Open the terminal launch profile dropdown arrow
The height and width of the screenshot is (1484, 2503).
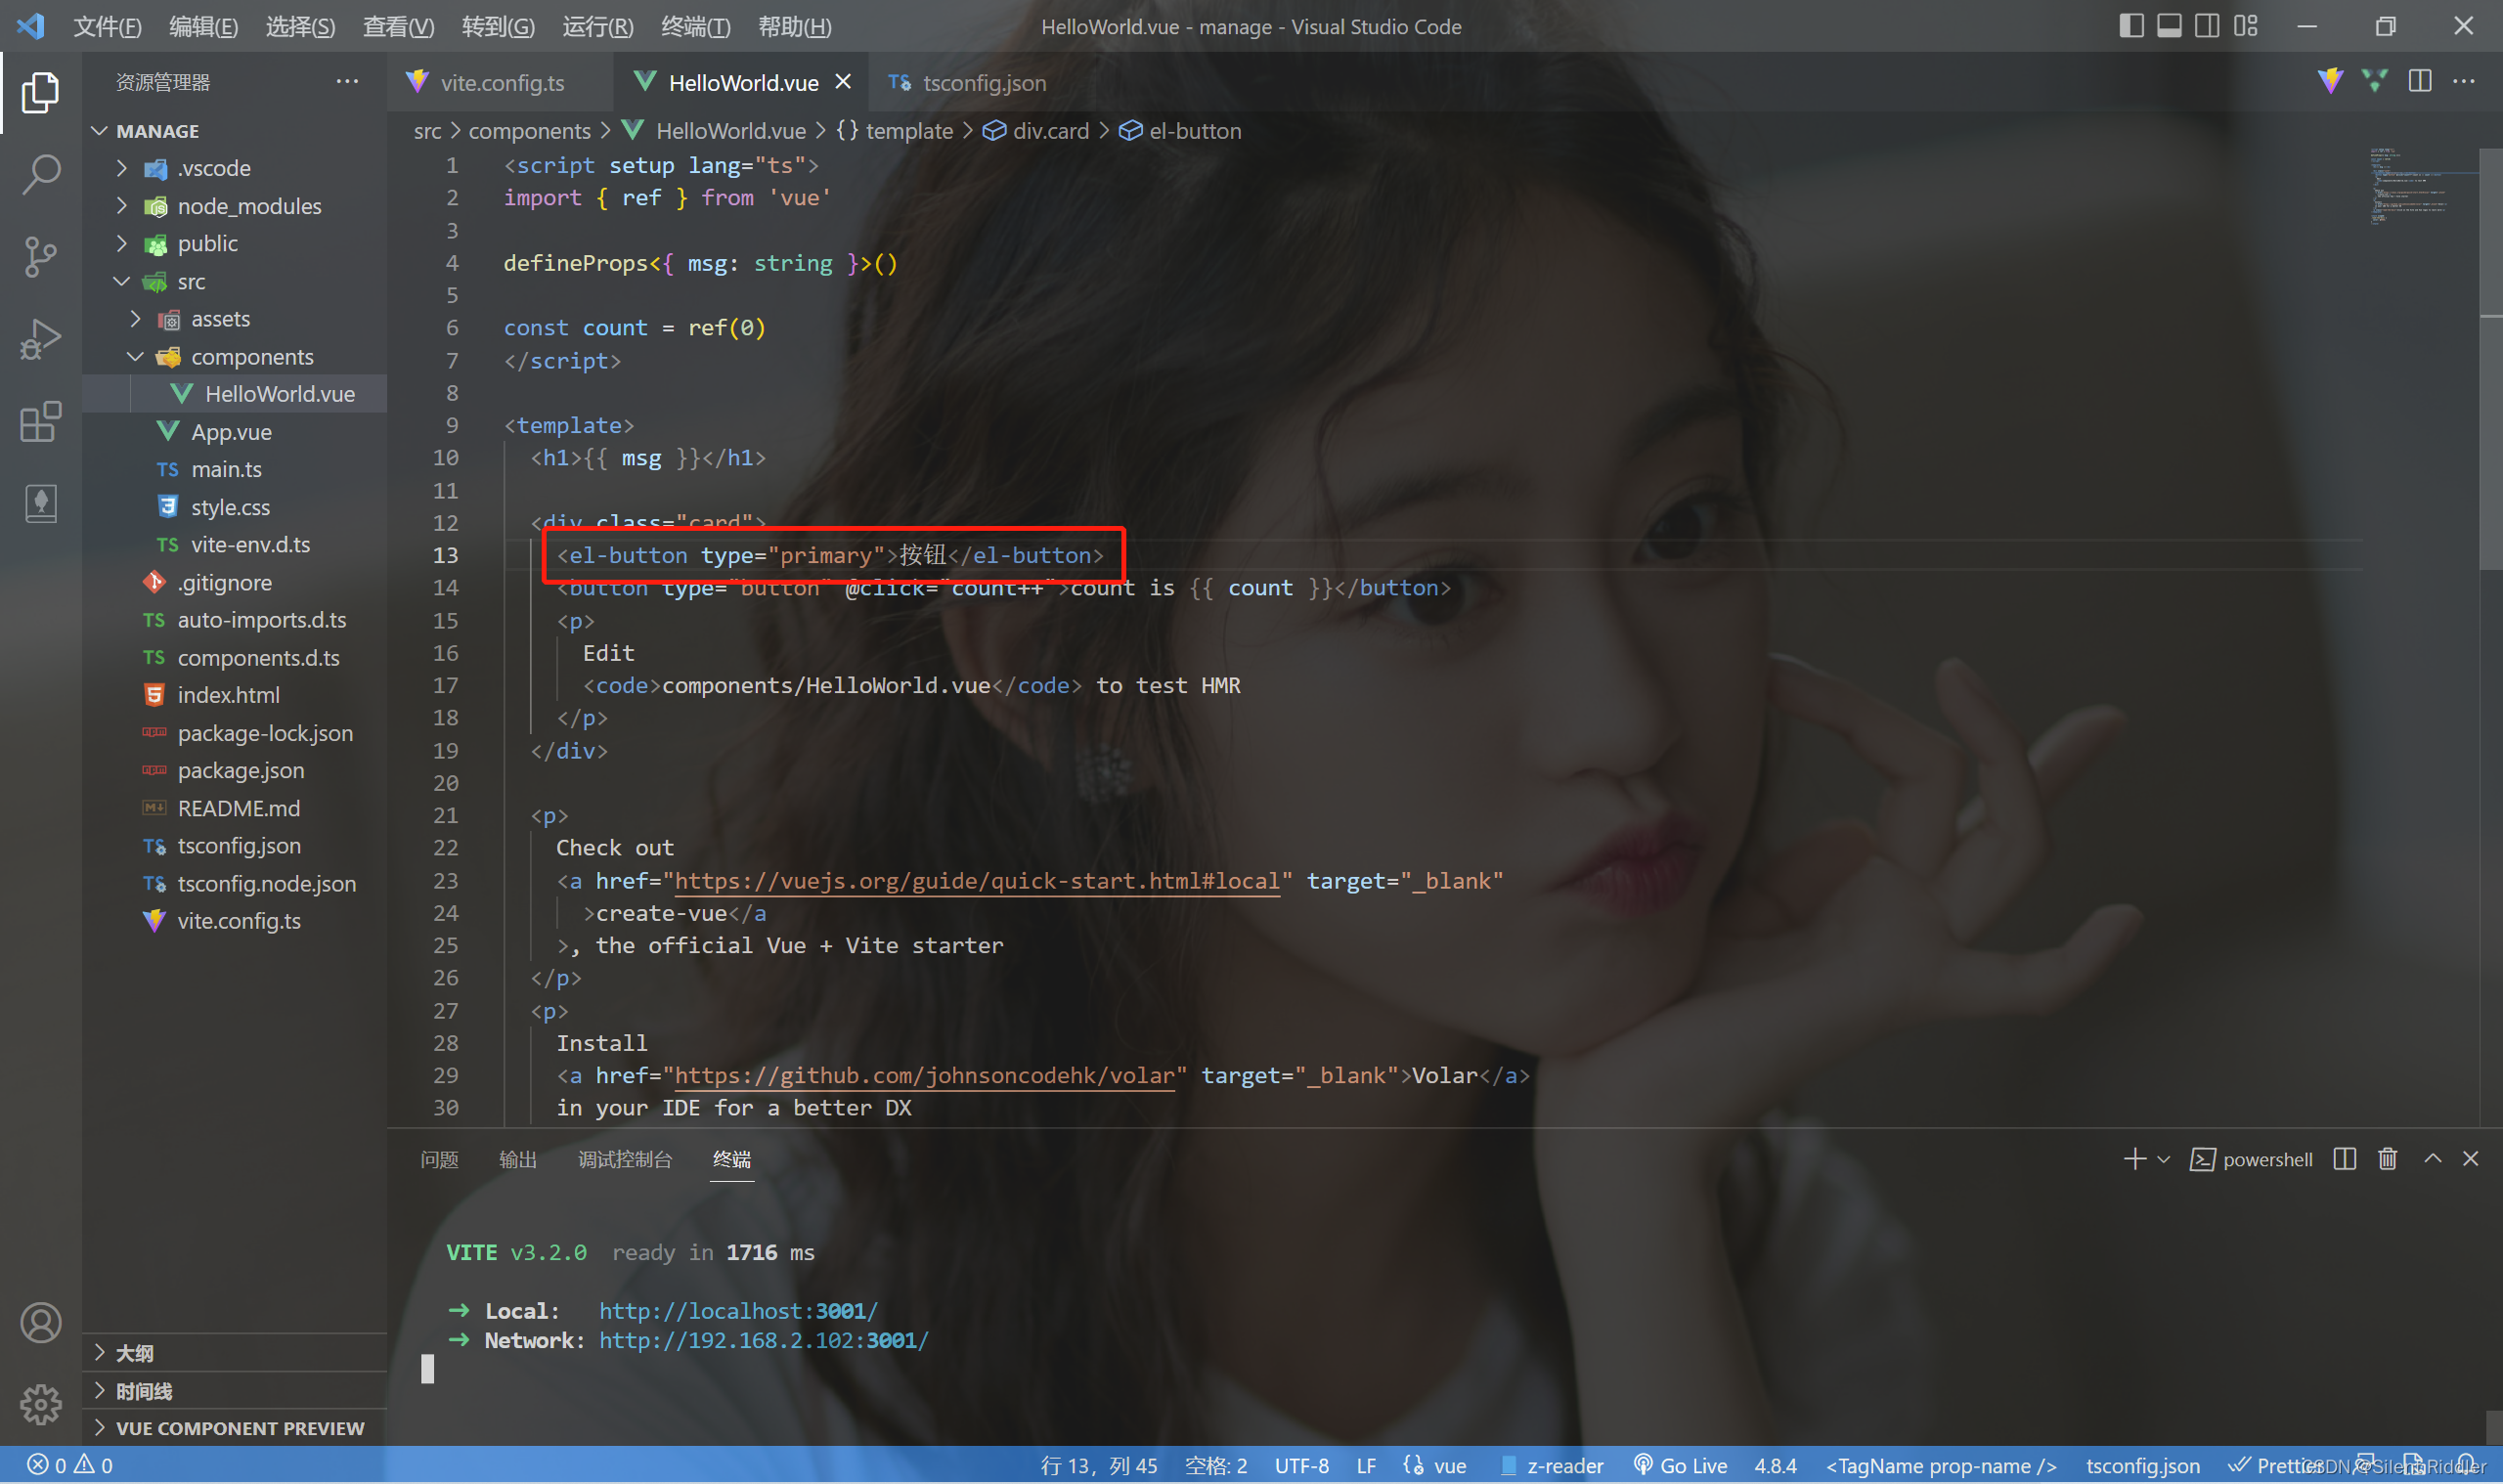pyautogui.click(x=2163, y=1160)
